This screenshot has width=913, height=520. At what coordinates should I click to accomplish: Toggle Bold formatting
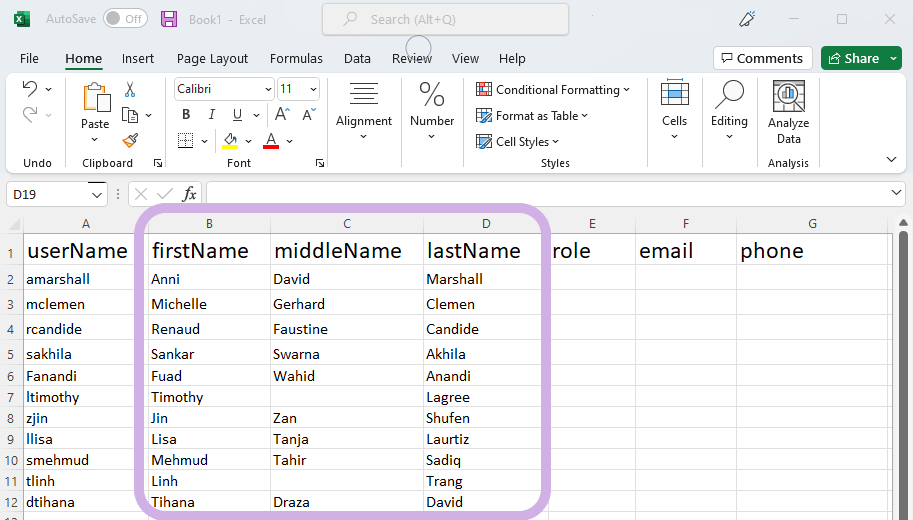tap(186, 115)
